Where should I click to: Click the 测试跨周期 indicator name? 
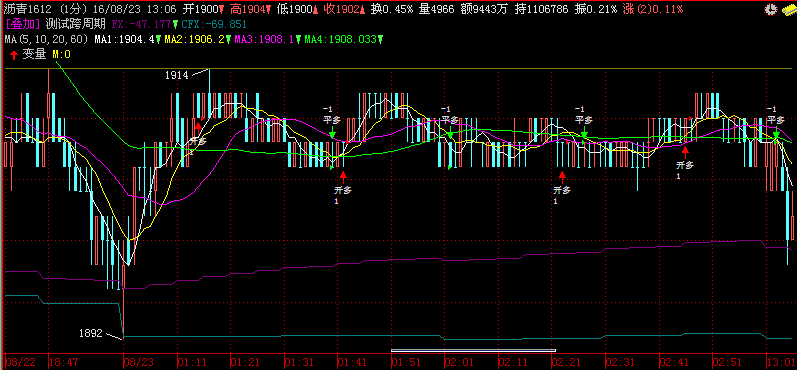click(76, 23)
